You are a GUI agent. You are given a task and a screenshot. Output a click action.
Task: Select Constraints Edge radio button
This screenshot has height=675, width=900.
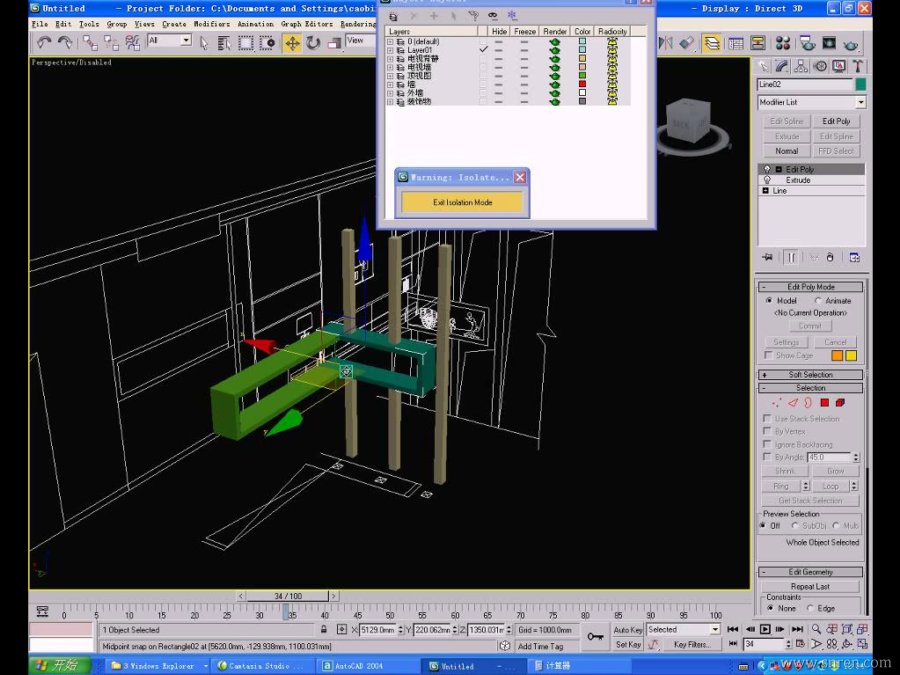click(810, 608)
